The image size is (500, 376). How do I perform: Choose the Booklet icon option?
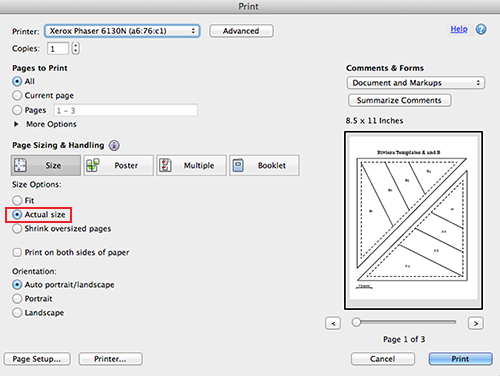tap(238, 165)
